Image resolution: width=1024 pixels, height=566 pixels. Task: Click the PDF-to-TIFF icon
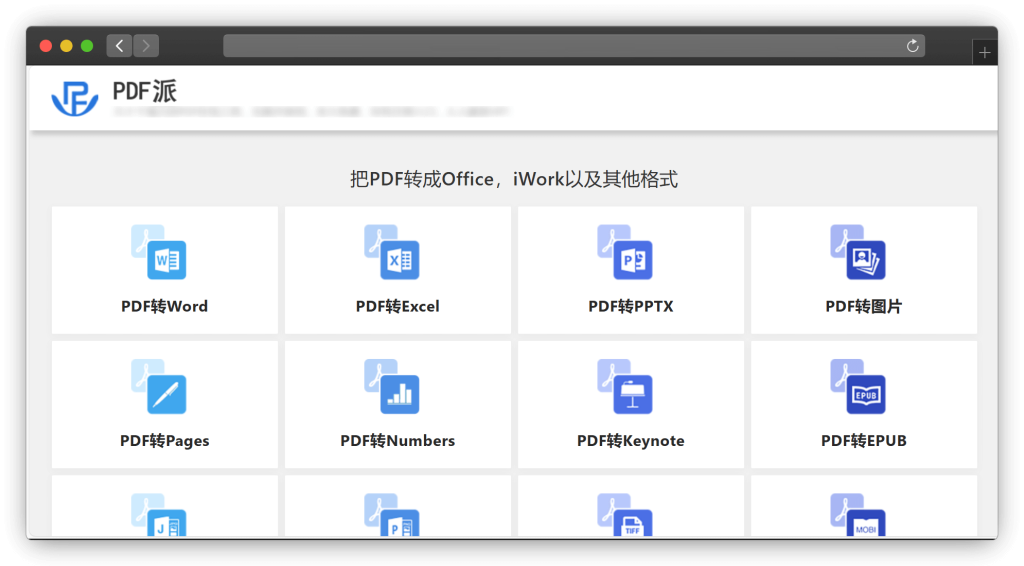[625, 515]
